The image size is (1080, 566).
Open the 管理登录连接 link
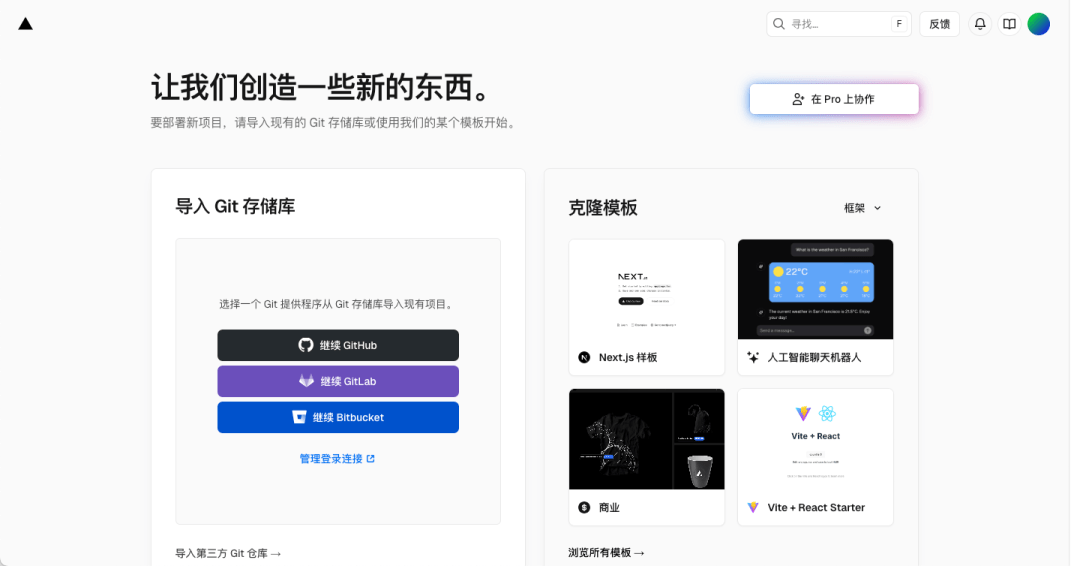point(338,459)
